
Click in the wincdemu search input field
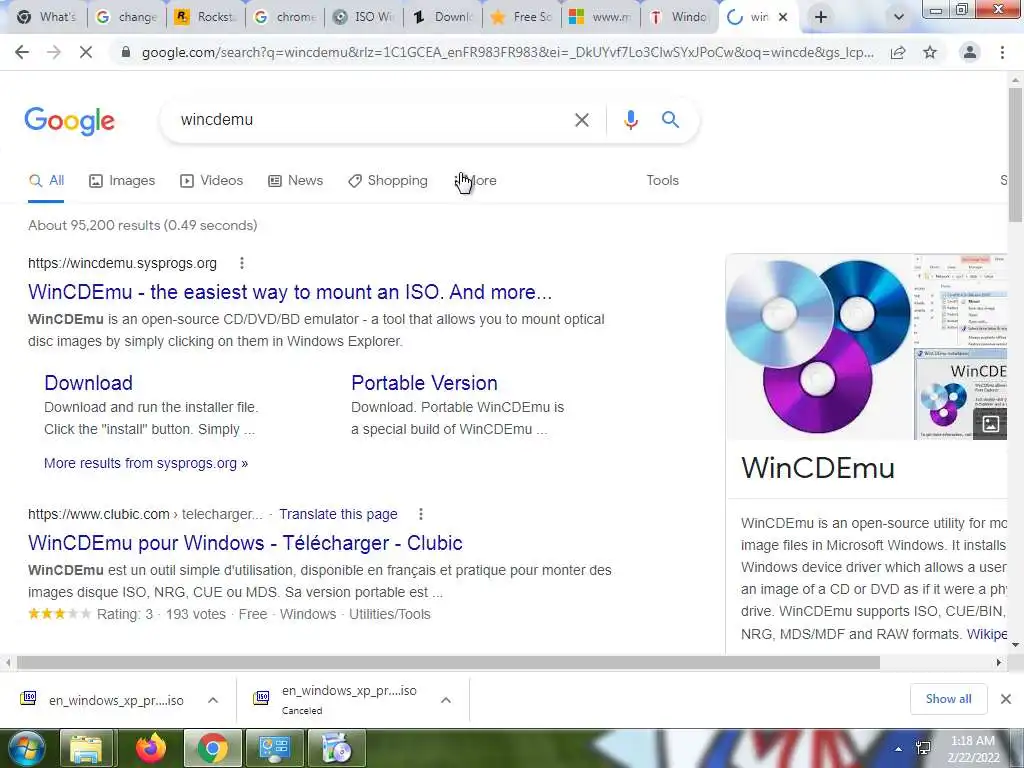[x=372, y=120]
